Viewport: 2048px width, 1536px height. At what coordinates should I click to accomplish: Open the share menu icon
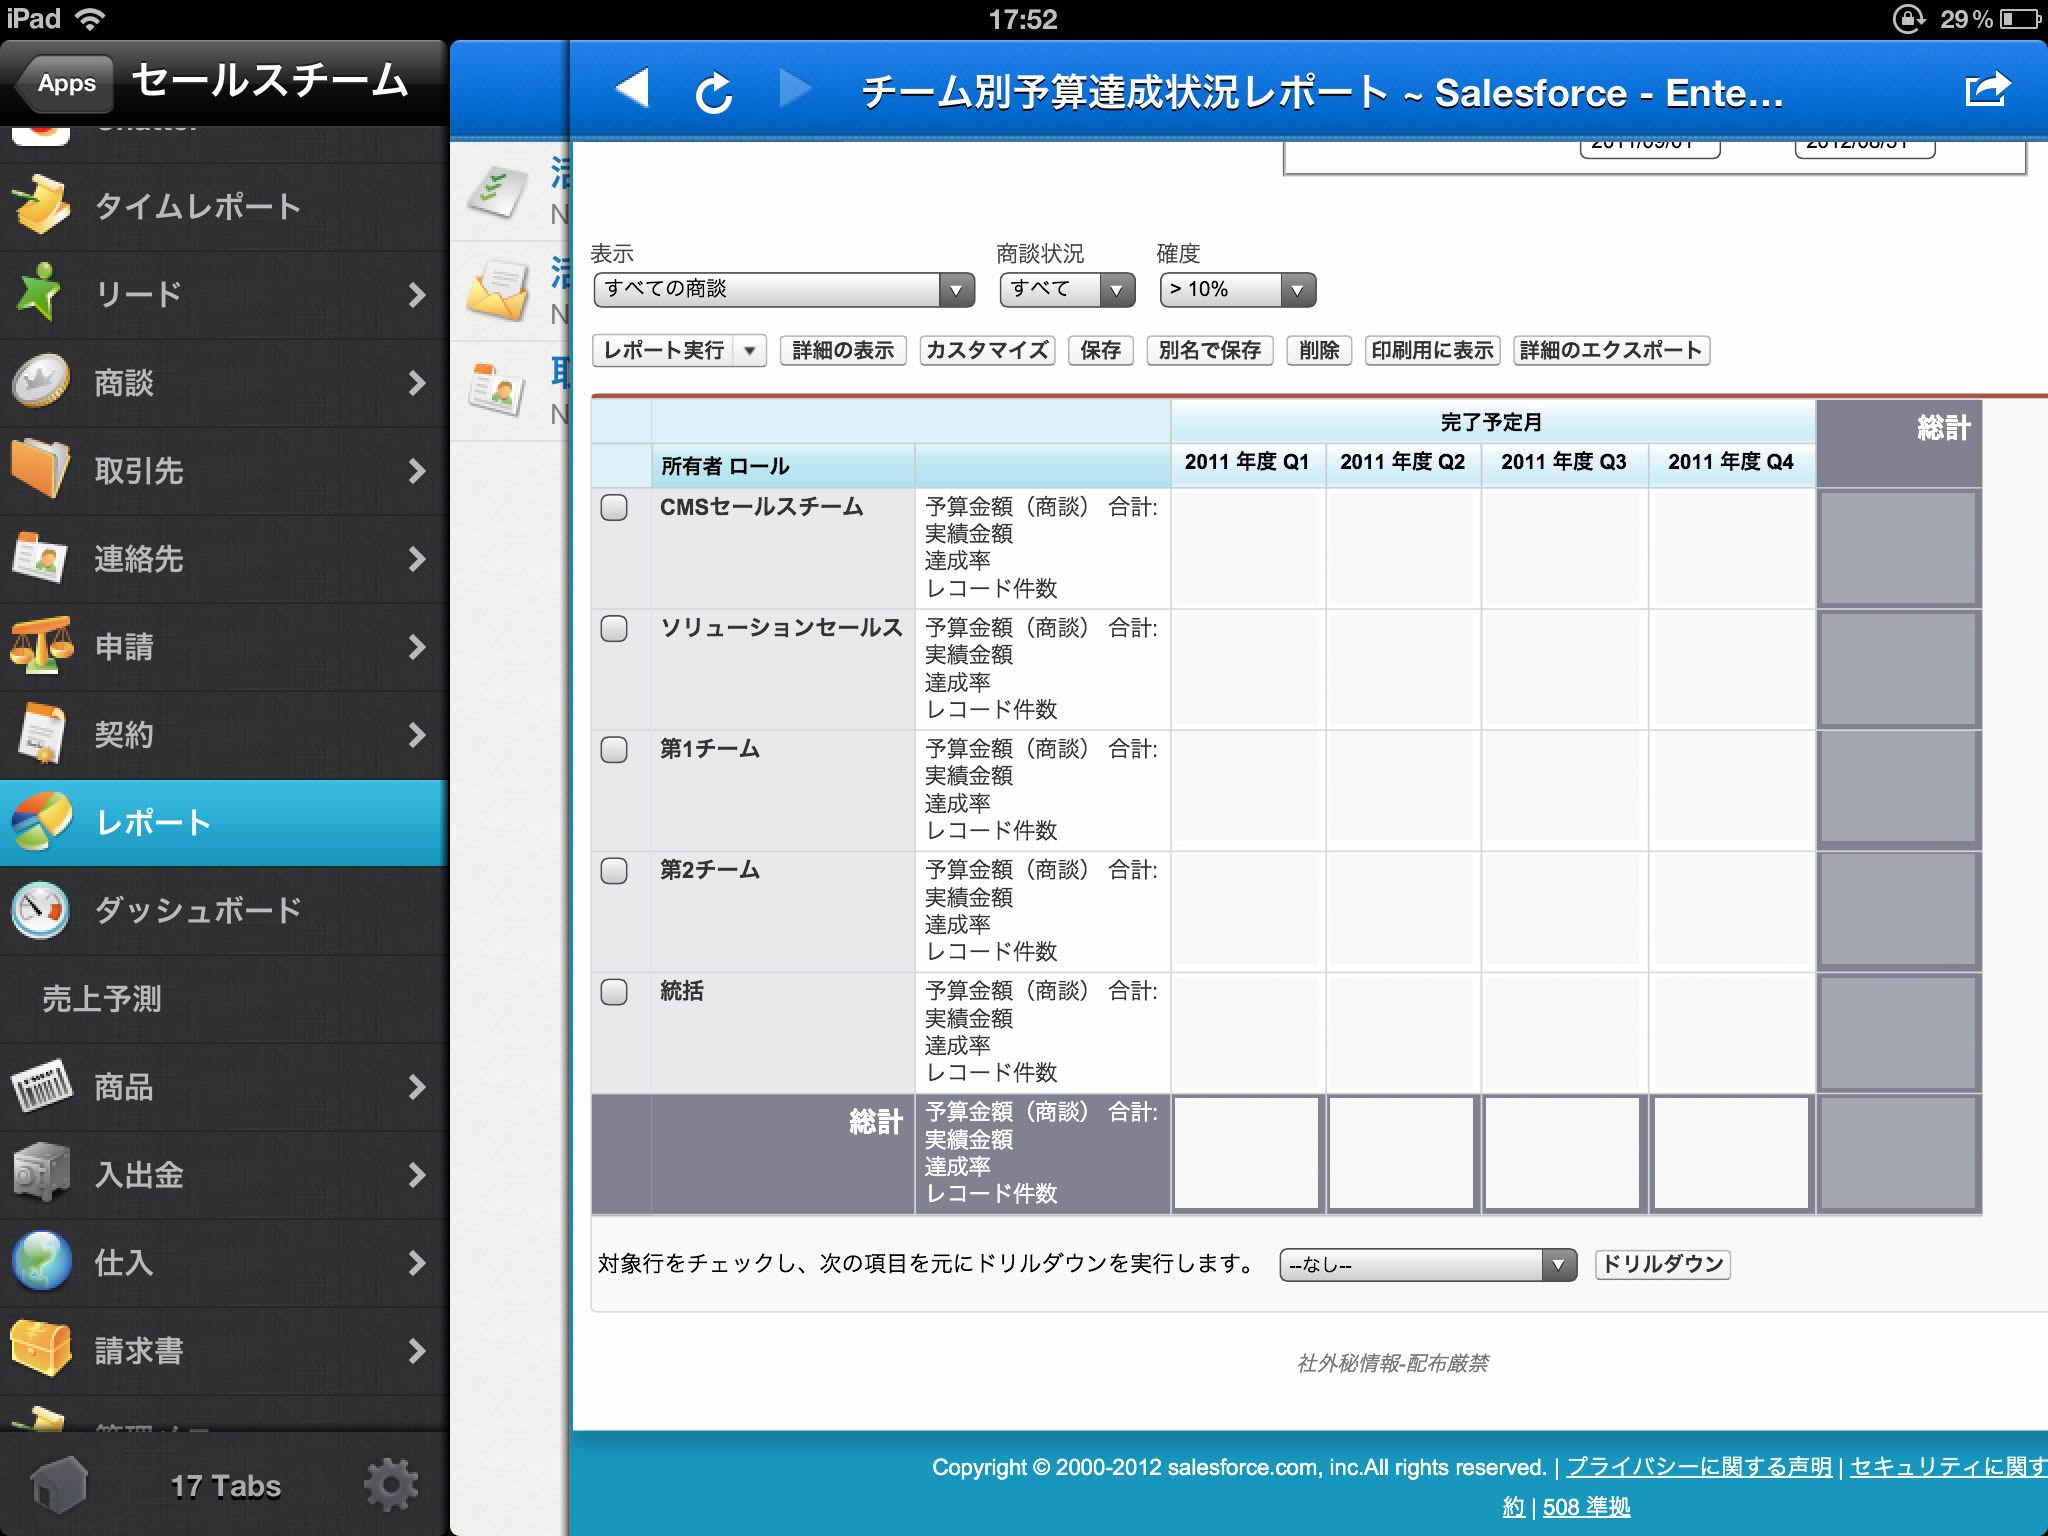click(x=1986, y=88)
